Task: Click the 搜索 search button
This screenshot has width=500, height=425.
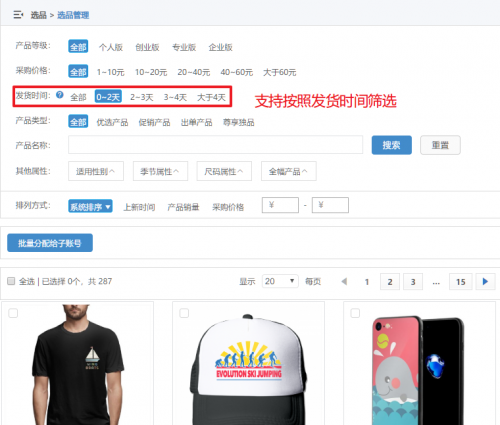Action: click(x=392, y=145)
